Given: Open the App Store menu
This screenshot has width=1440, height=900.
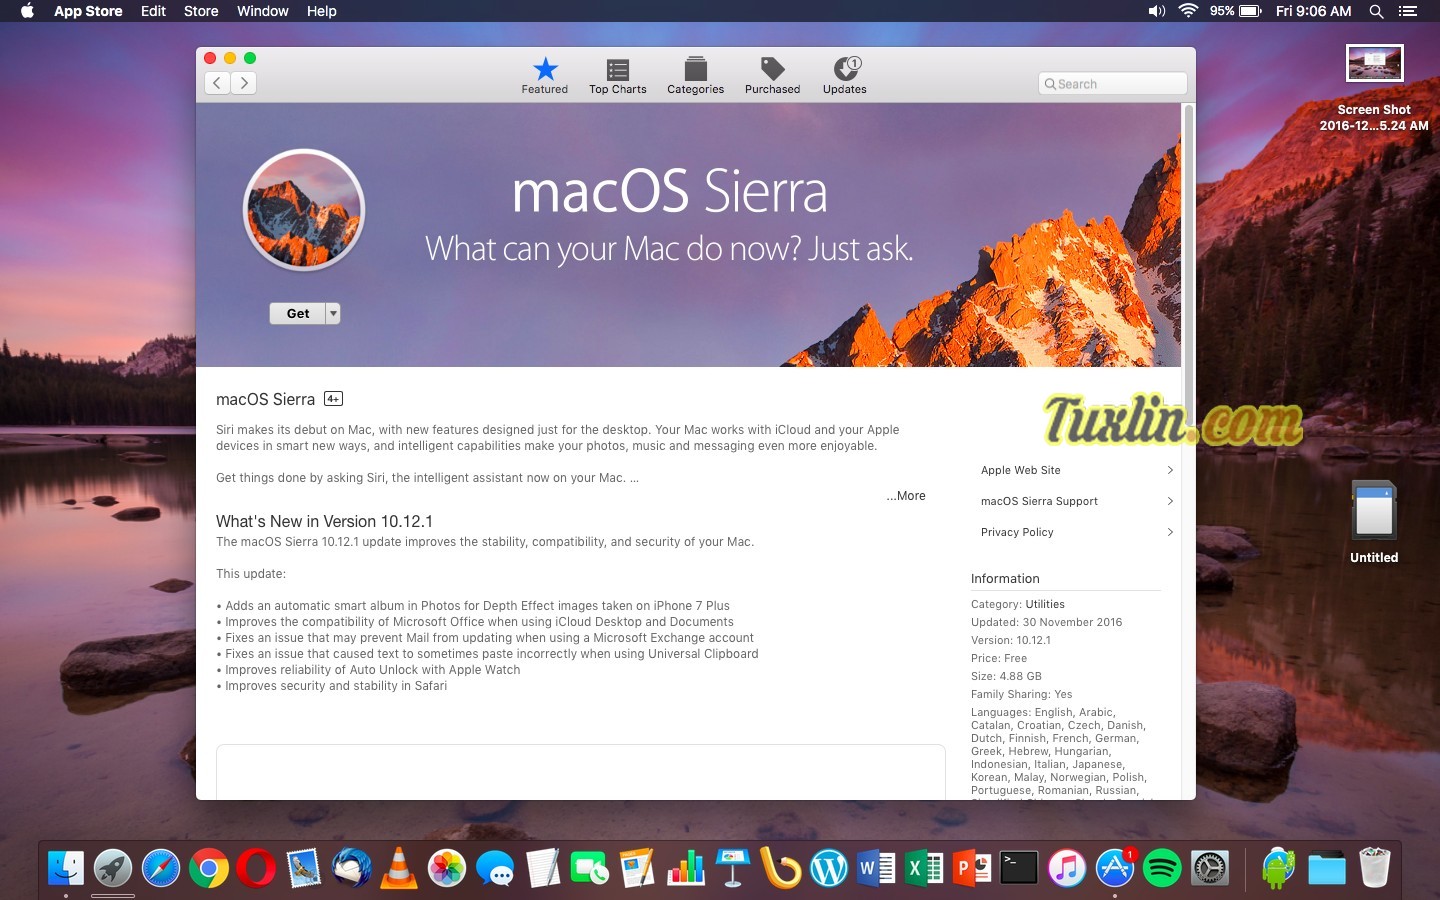Looking at the screenshot, I should 88,11.
